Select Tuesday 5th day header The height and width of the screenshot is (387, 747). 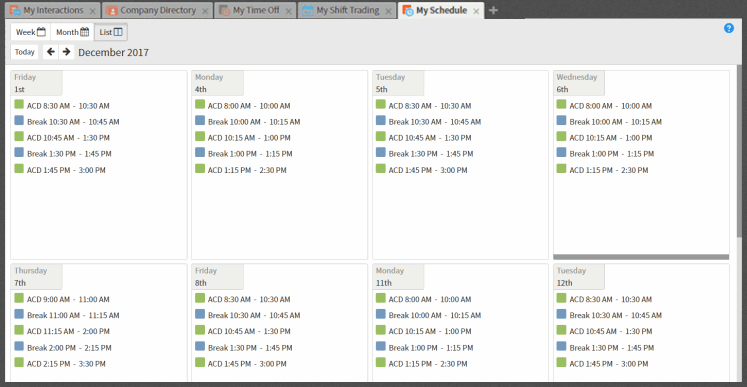[x=398, y=83]
